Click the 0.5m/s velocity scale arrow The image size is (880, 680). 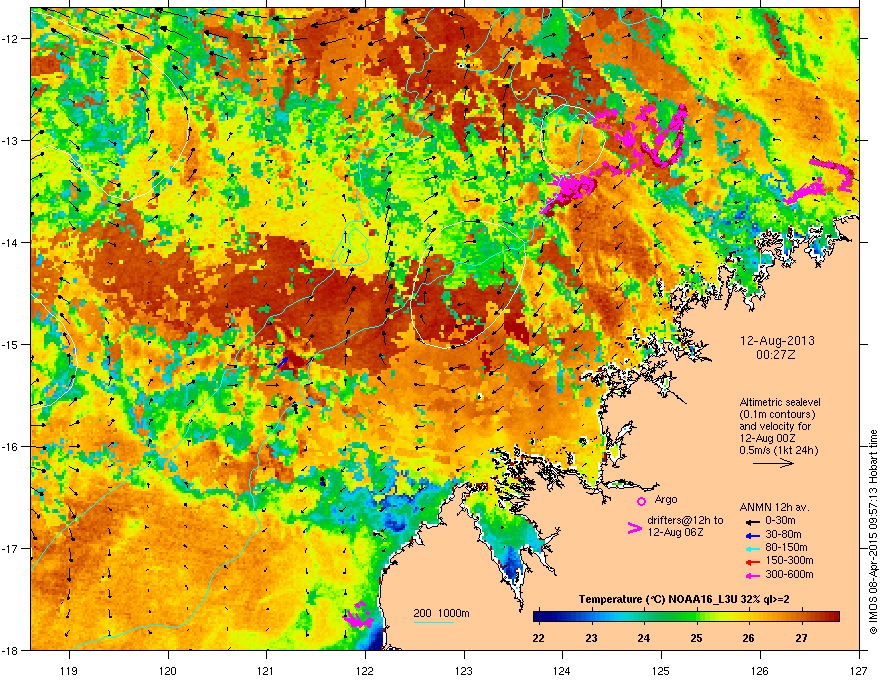pos(773,463)
